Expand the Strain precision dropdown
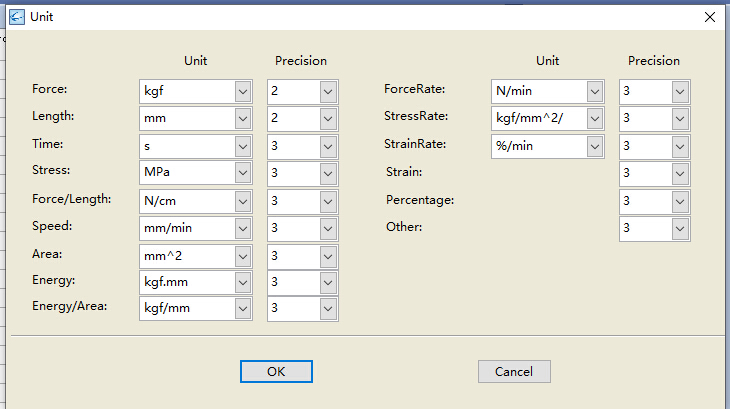Screen dimensions: 730x409 click(x=655, y=174)
